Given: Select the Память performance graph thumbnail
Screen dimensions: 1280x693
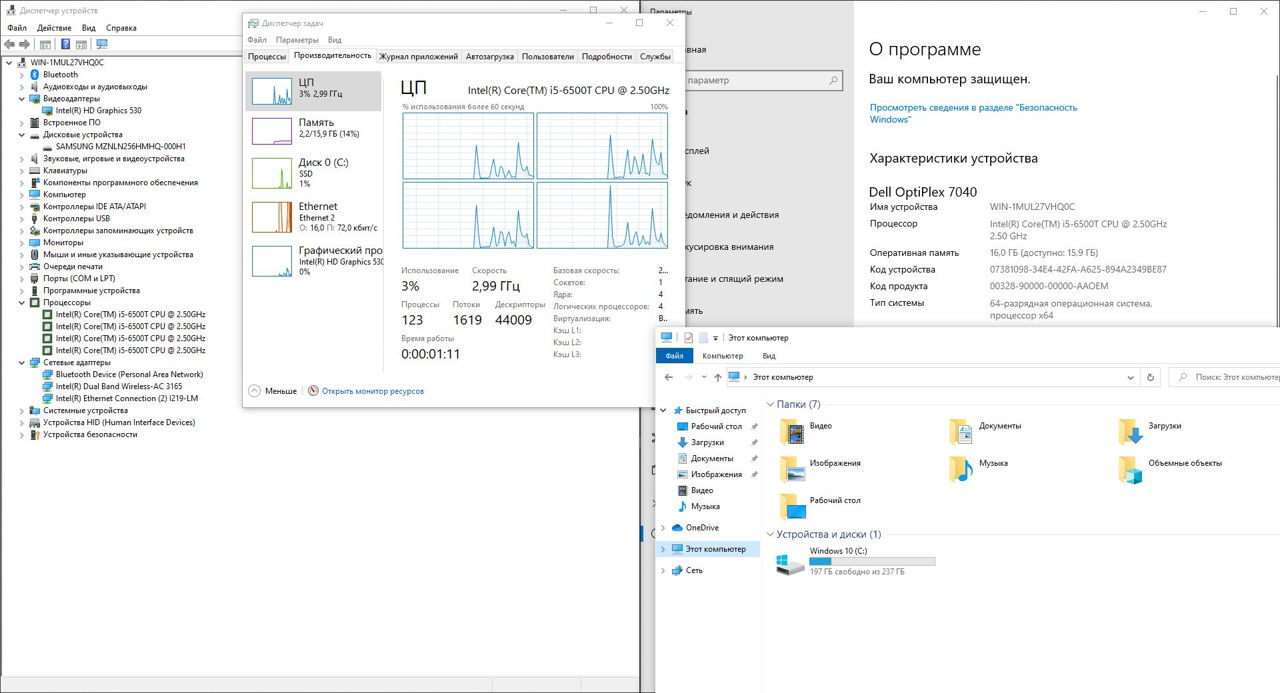Looking at the screenshot, I should [272, 131].
